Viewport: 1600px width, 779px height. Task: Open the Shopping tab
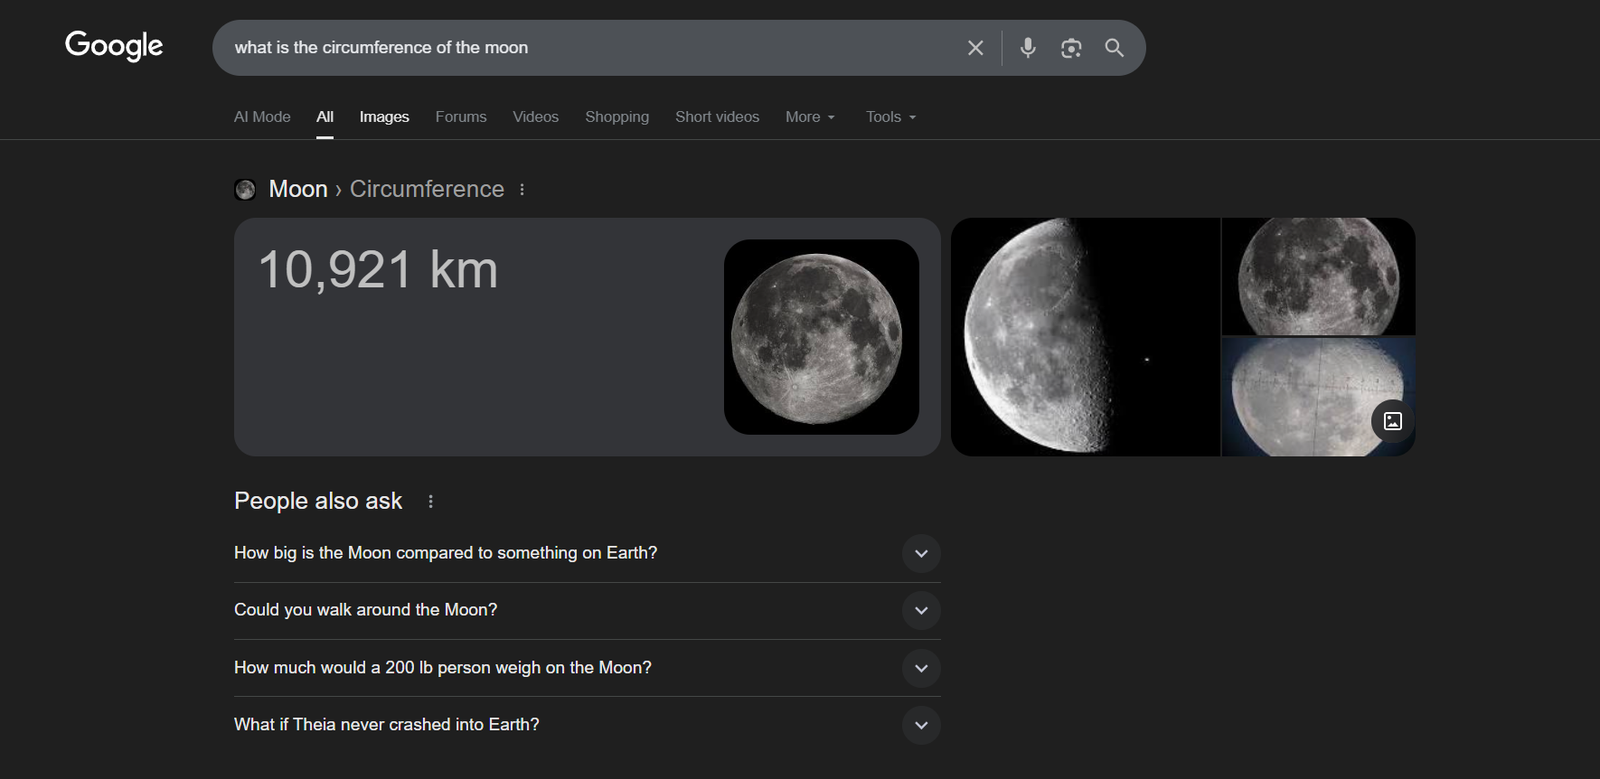617,117
